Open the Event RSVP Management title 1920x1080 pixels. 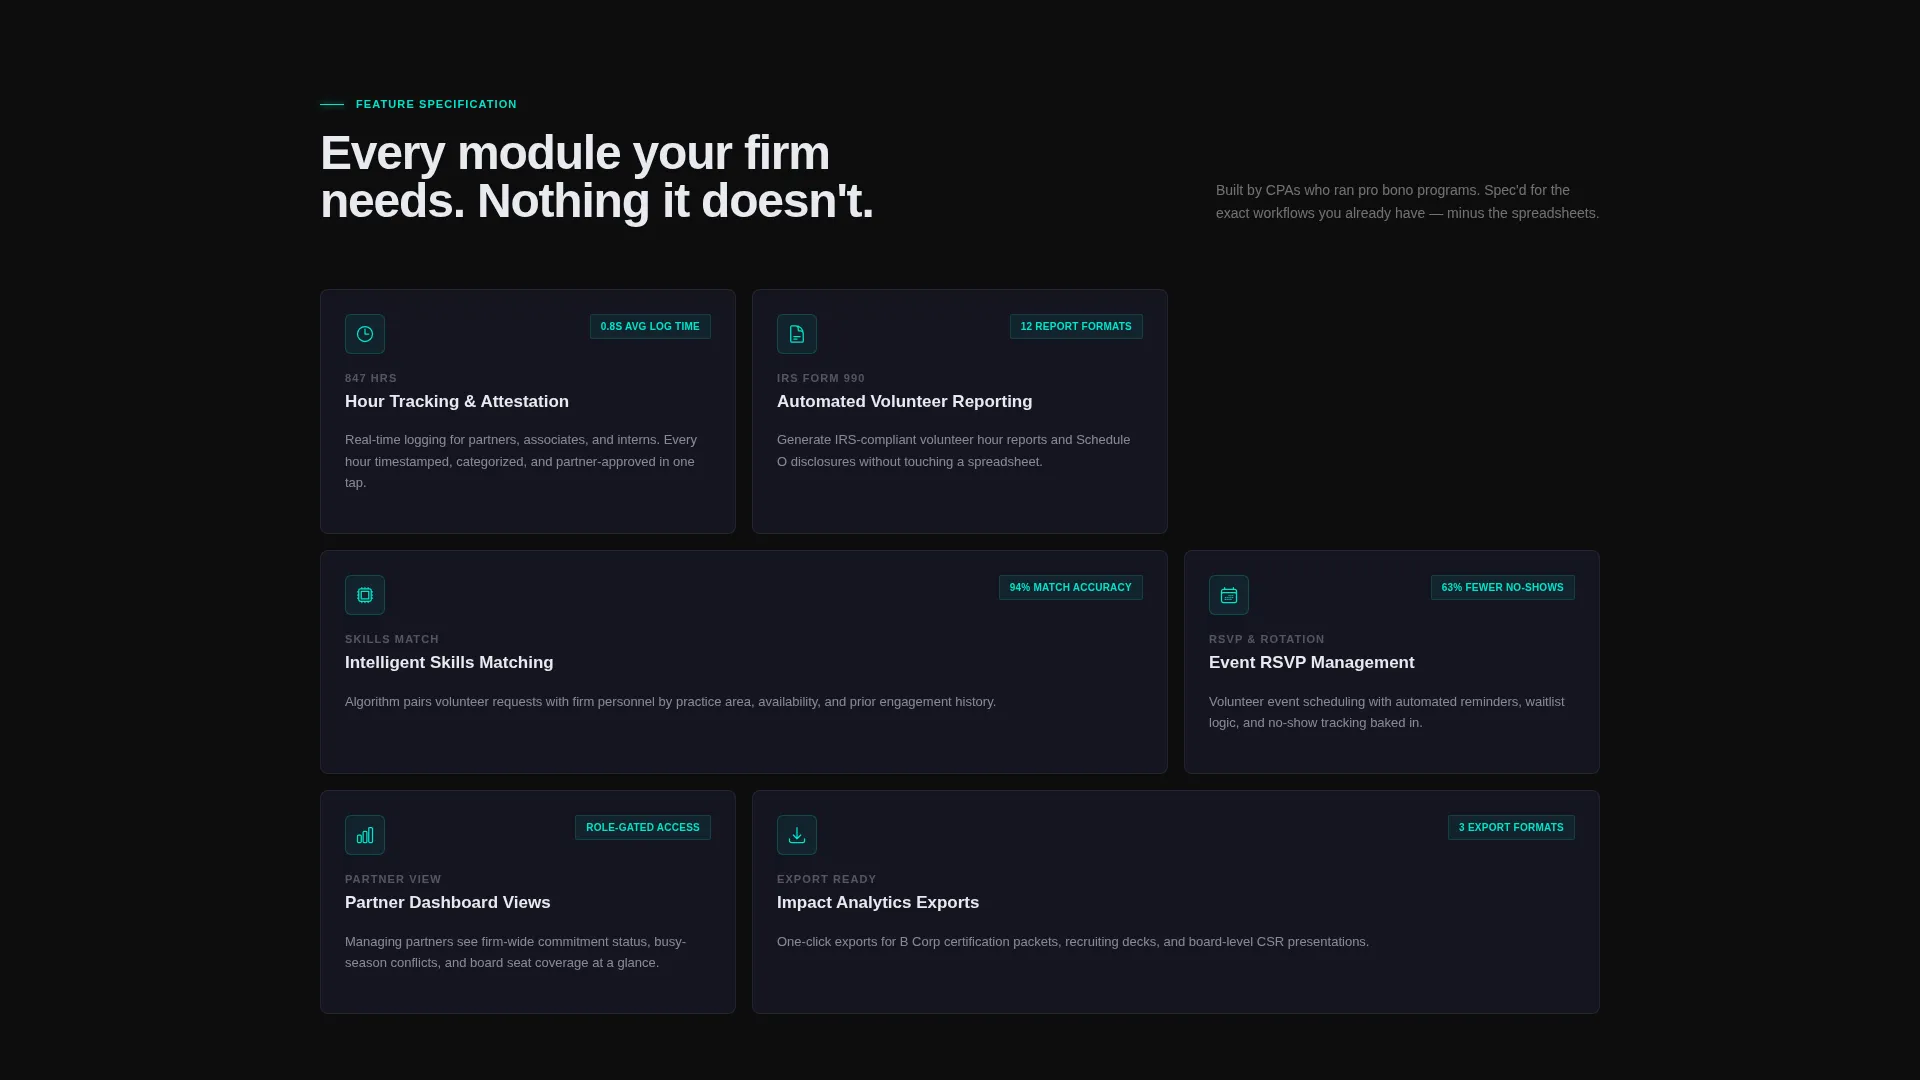[x=1311, y=663]
